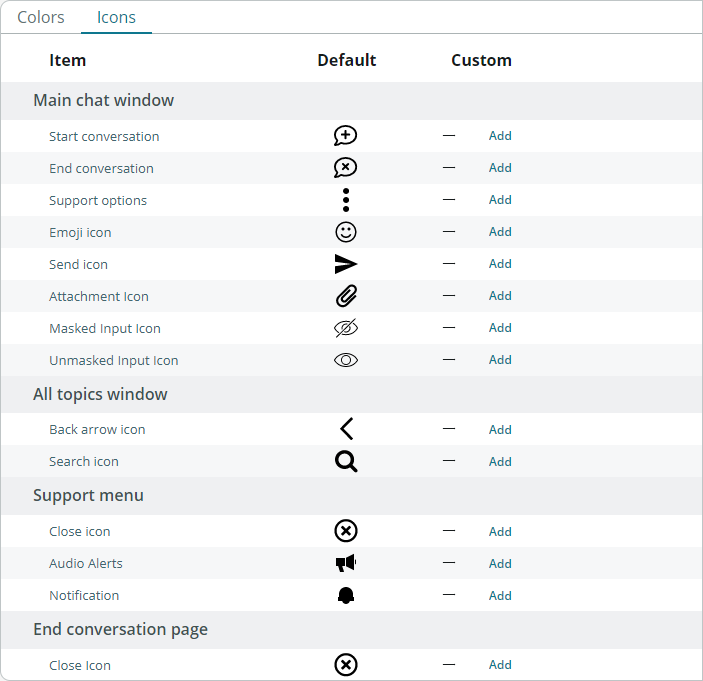Click the Emoji smiley face icon
This screenshot has height=681, width=703.
(x=346, y=232)
